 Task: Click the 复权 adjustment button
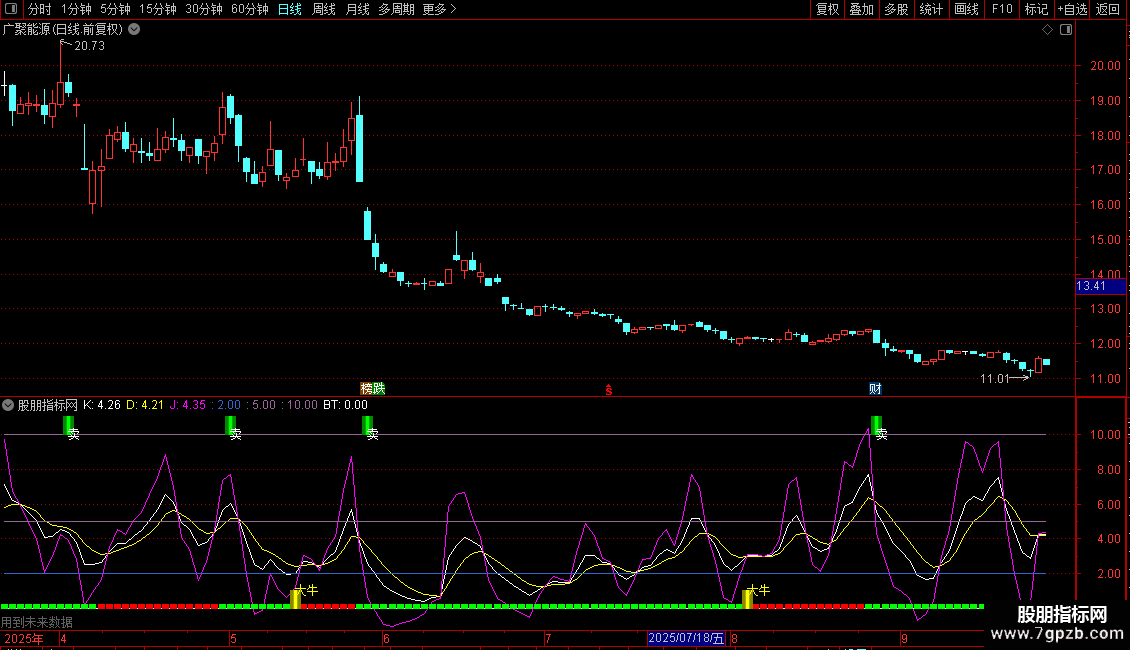tap(827, 9)
